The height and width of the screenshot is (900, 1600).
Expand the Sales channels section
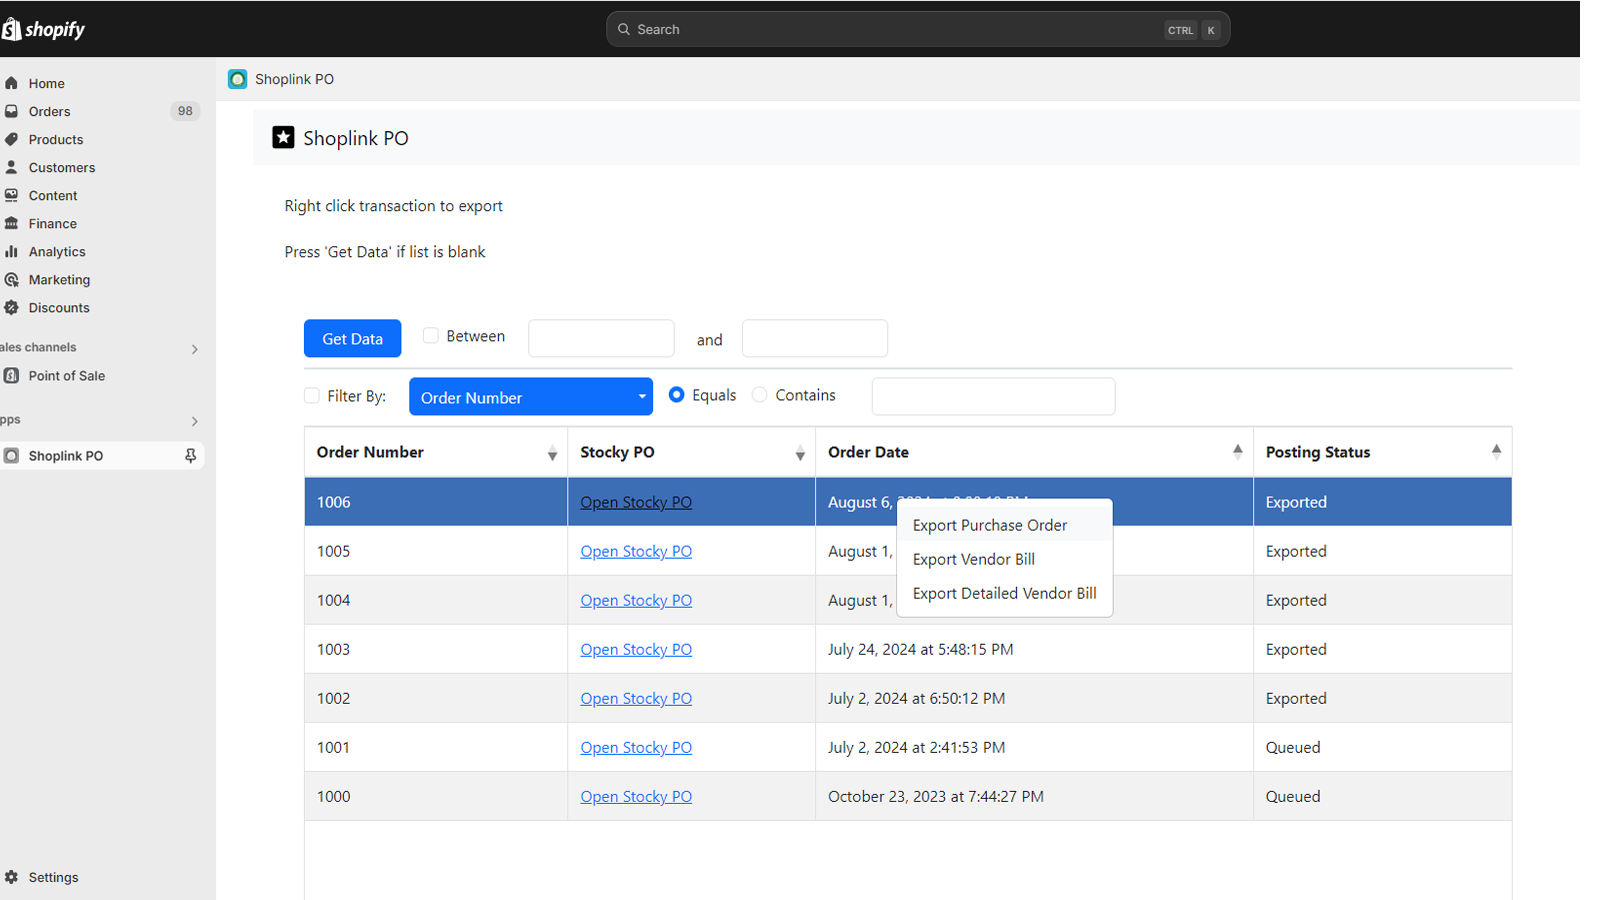[x=194, y=348]
